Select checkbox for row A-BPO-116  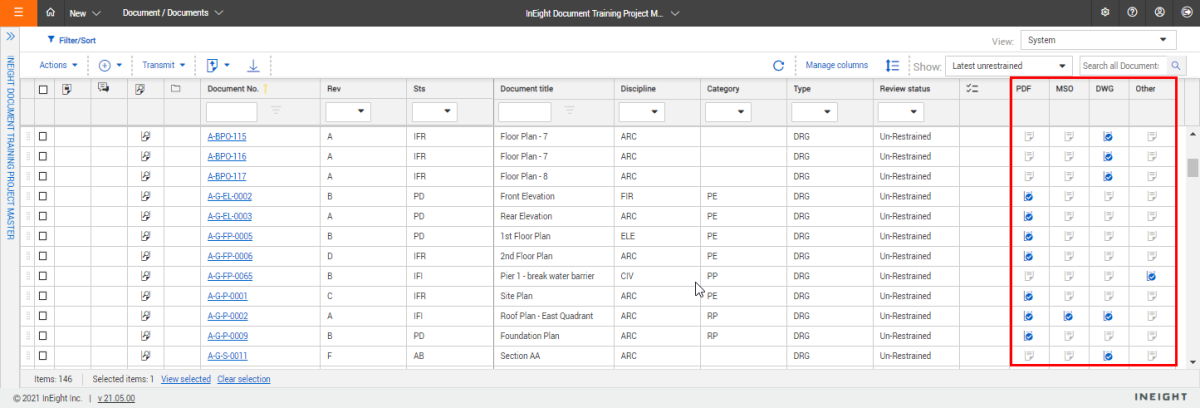[43, 156]
